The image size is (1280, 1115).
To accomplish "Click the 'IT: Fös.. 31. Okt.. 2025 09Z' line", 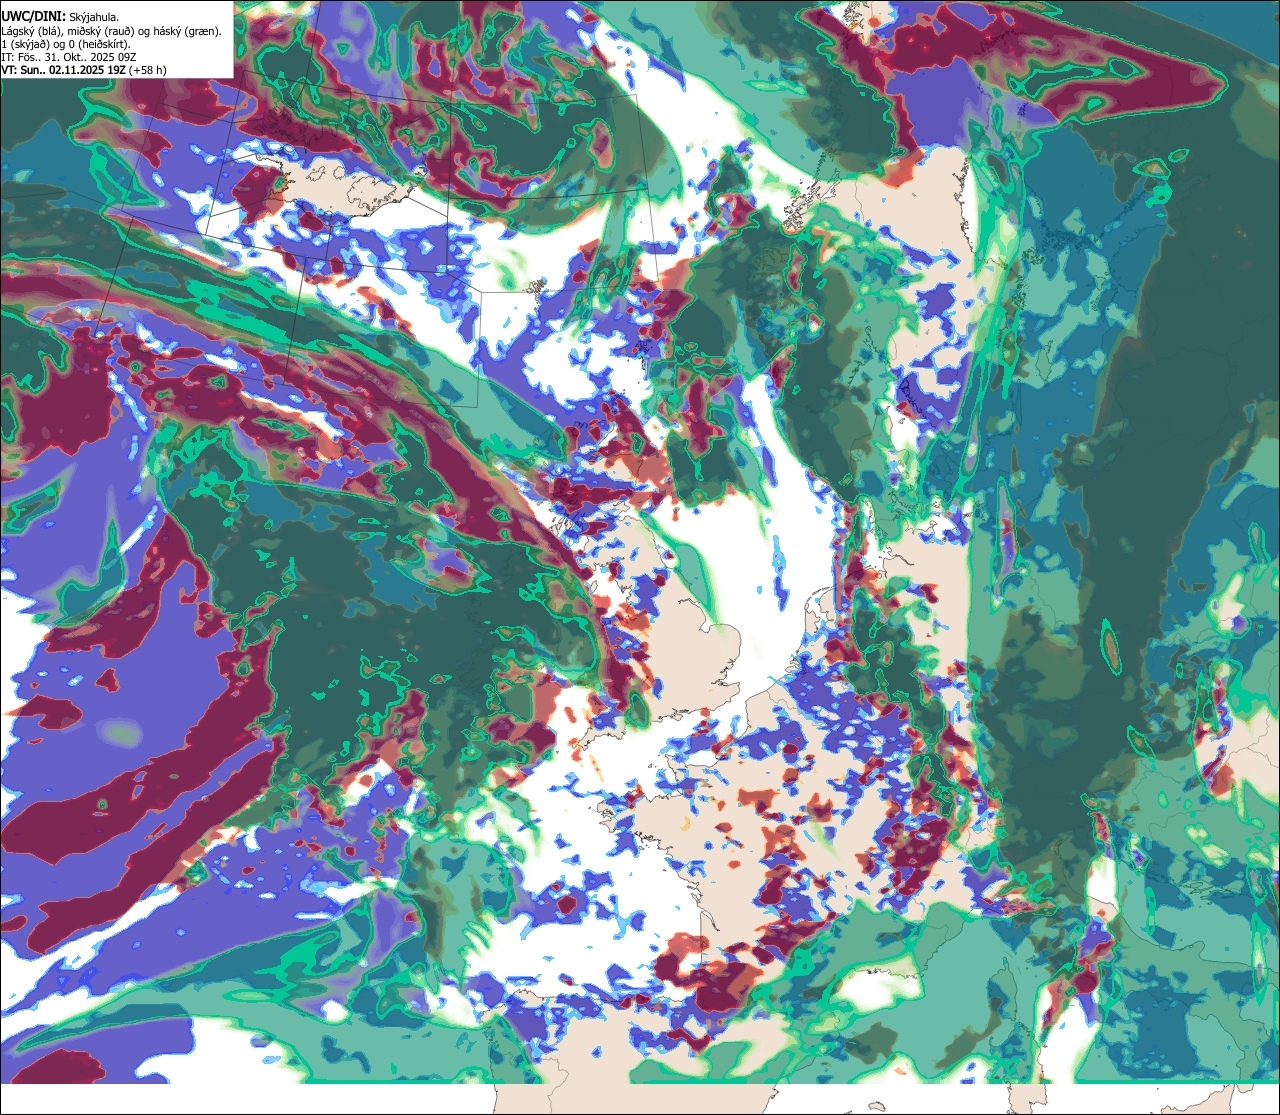I will point(68,57).
